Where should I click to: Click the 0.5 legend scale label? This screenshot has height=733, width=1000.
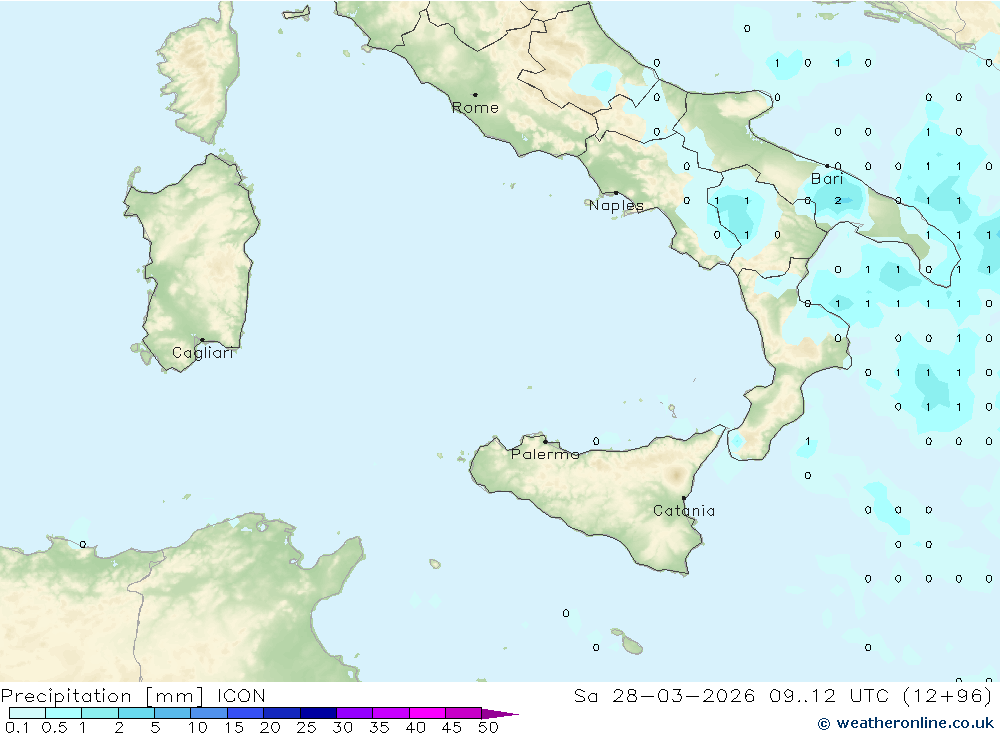tap(54, 727)
